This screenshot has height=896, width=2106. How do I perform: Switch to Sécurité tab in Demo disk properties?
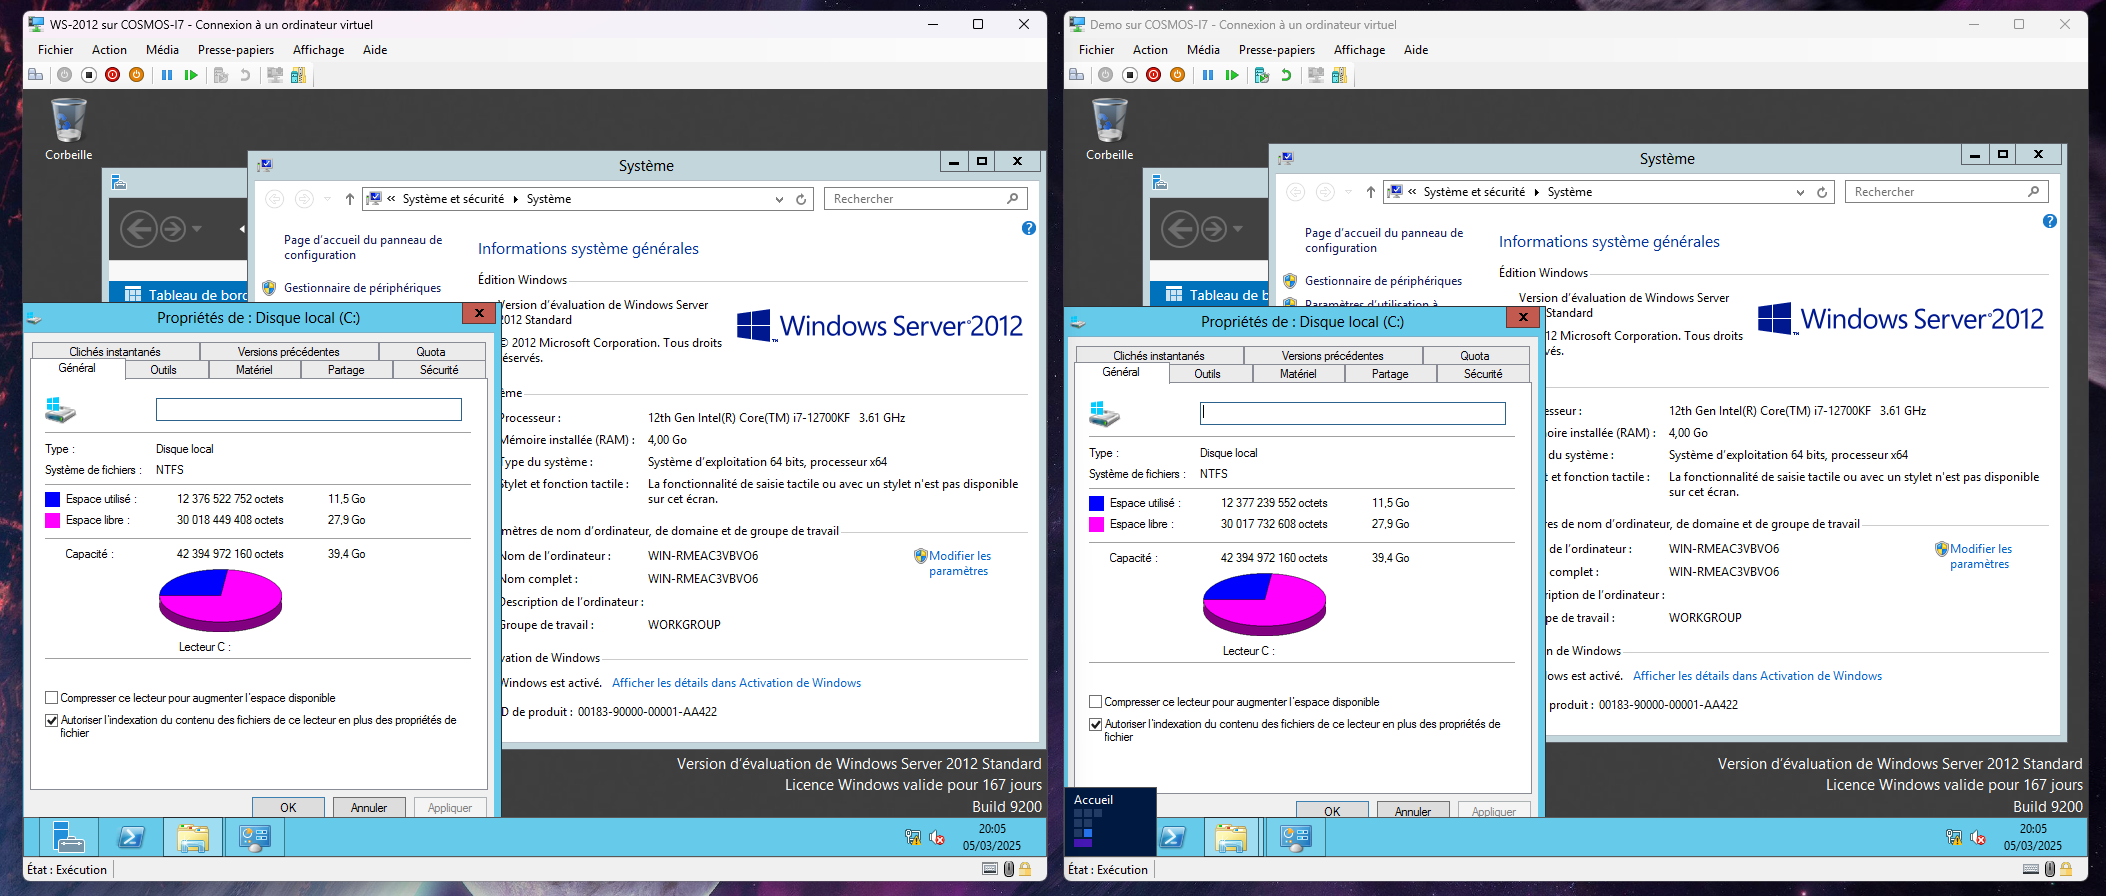[1482, 374]
